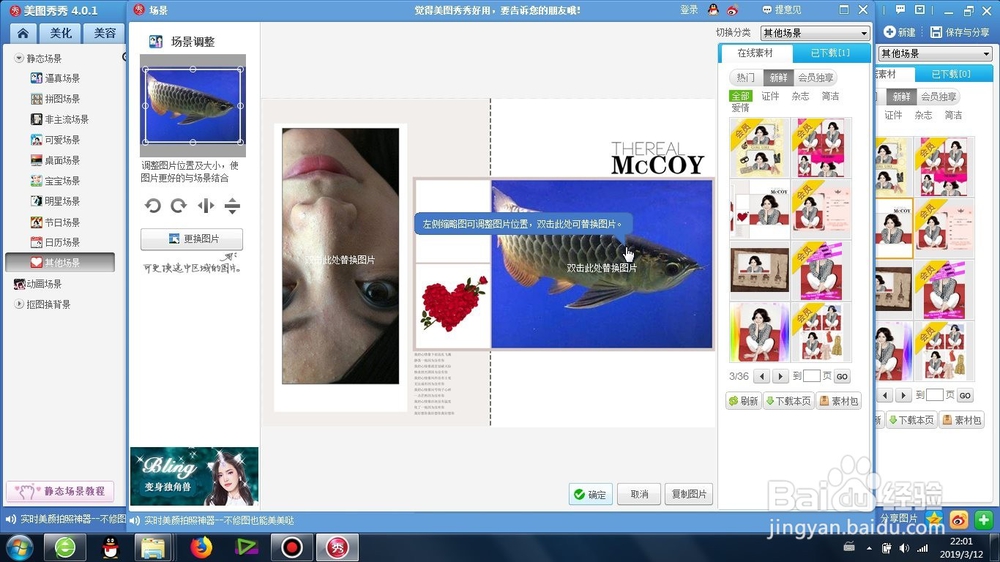The image size is (1000, 562).
Task: Click 提意见 feedback button
Action: [782, 10]
